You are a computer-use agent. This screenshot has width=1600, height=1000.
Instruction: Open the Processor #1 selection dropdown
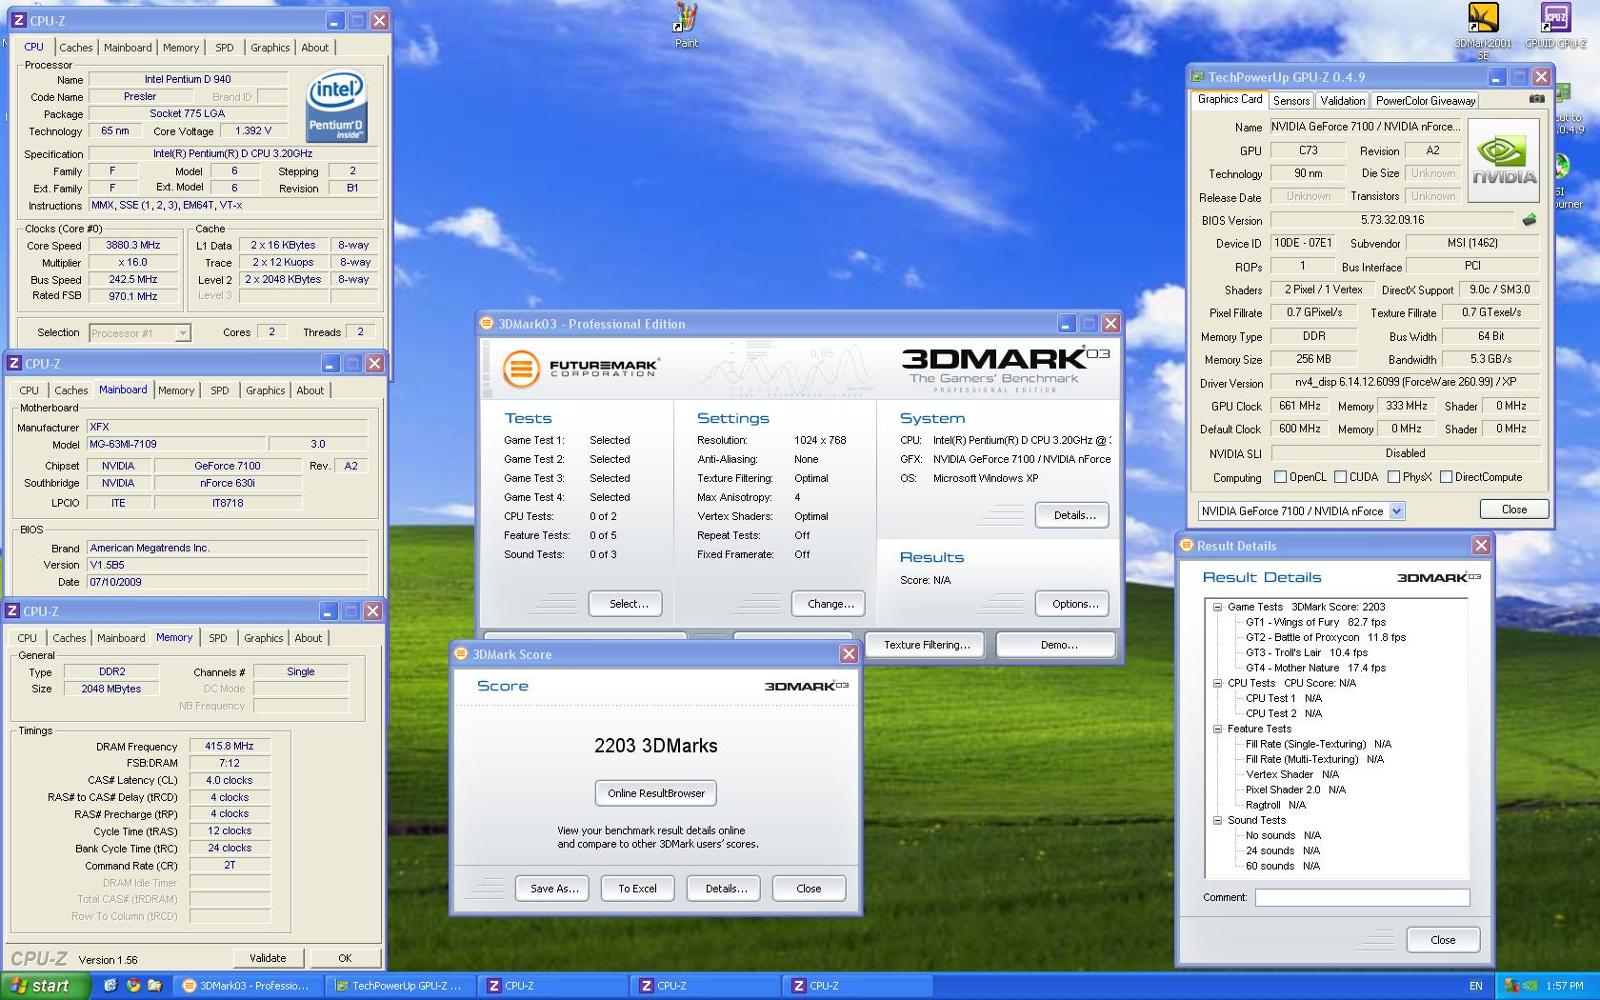pos(182,333)
